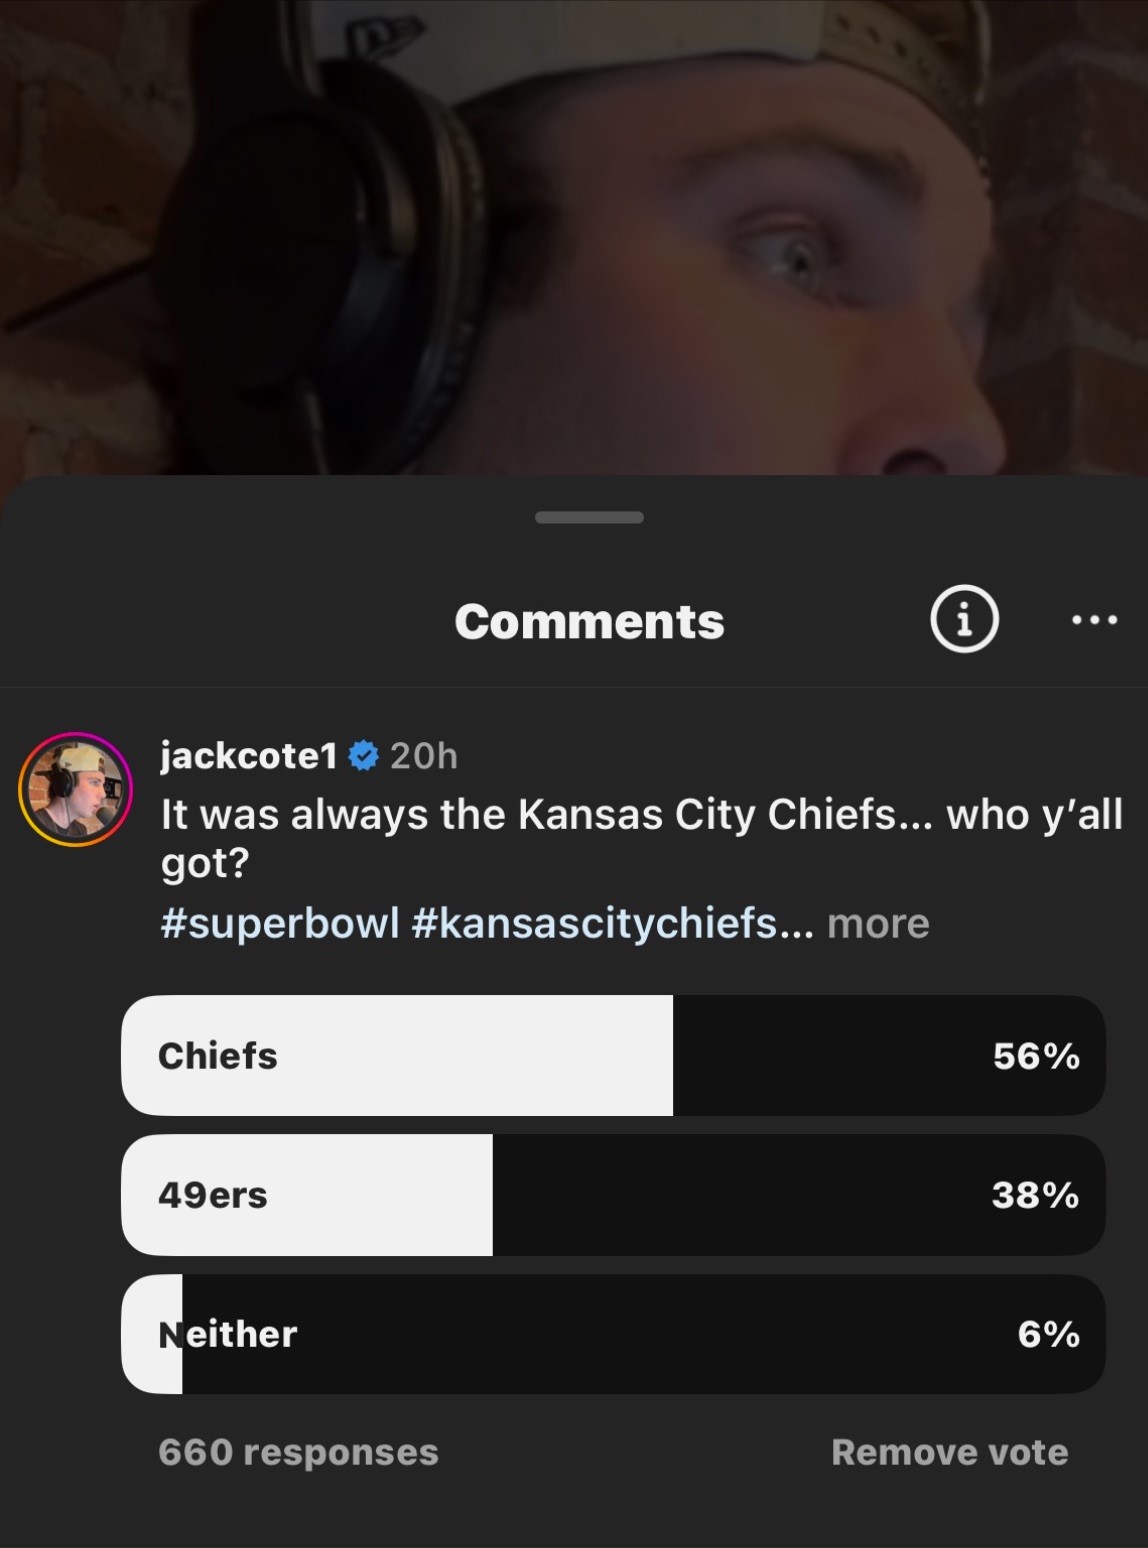Image resolution: width=1148 pixels, height=1548 pixels.
Task: Tap the video behind the comments sheet
Action: (x=574, y=237)
